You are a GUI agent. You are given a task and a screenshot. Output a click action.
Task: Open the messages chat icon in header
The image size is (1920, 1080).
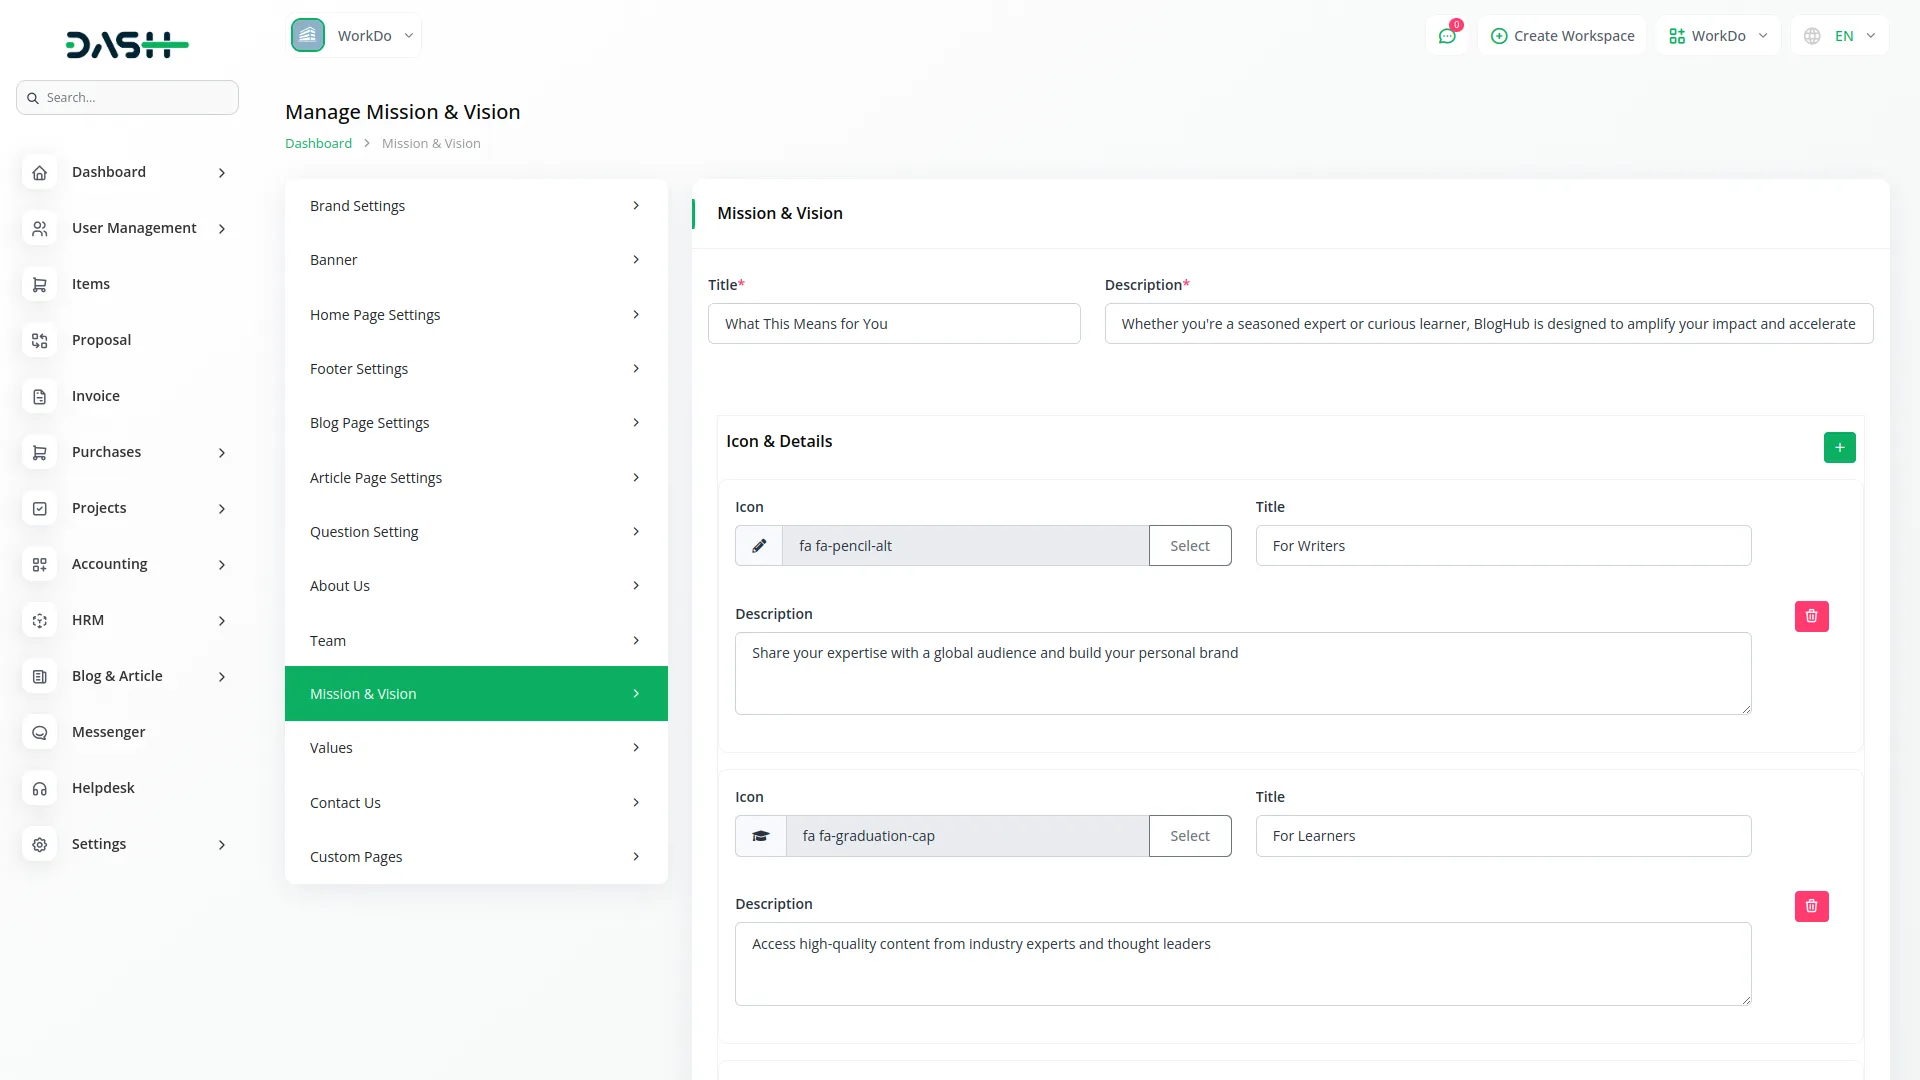coord(1446,36)
